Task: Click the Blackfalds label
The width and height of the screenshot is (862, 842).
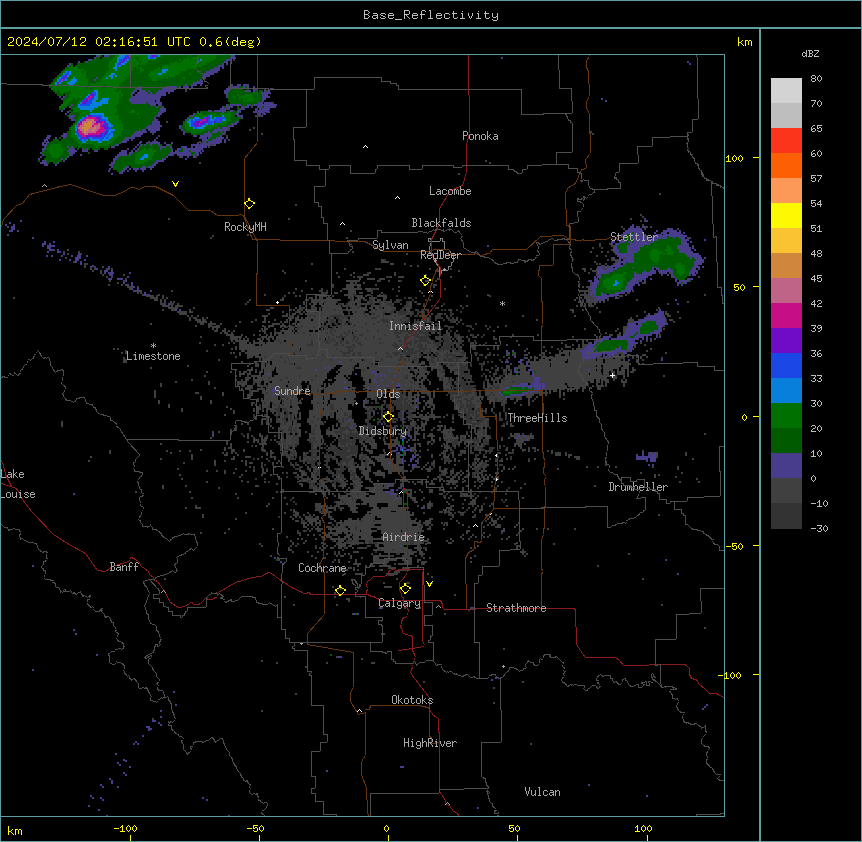Action: click(441, 223)
